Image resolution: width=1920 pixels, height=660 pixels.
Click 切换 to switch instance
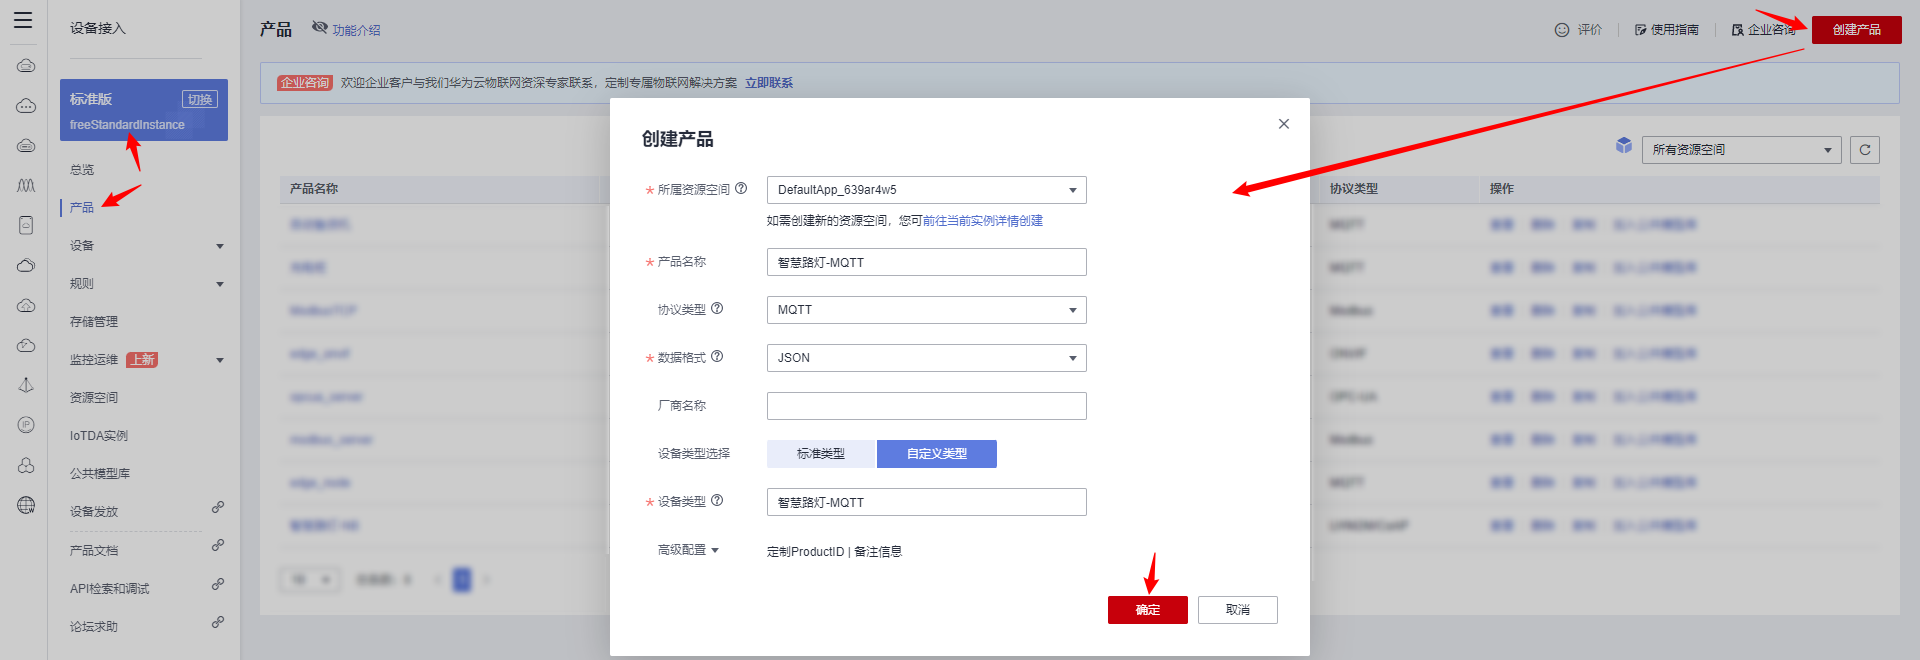pos(200,99)
